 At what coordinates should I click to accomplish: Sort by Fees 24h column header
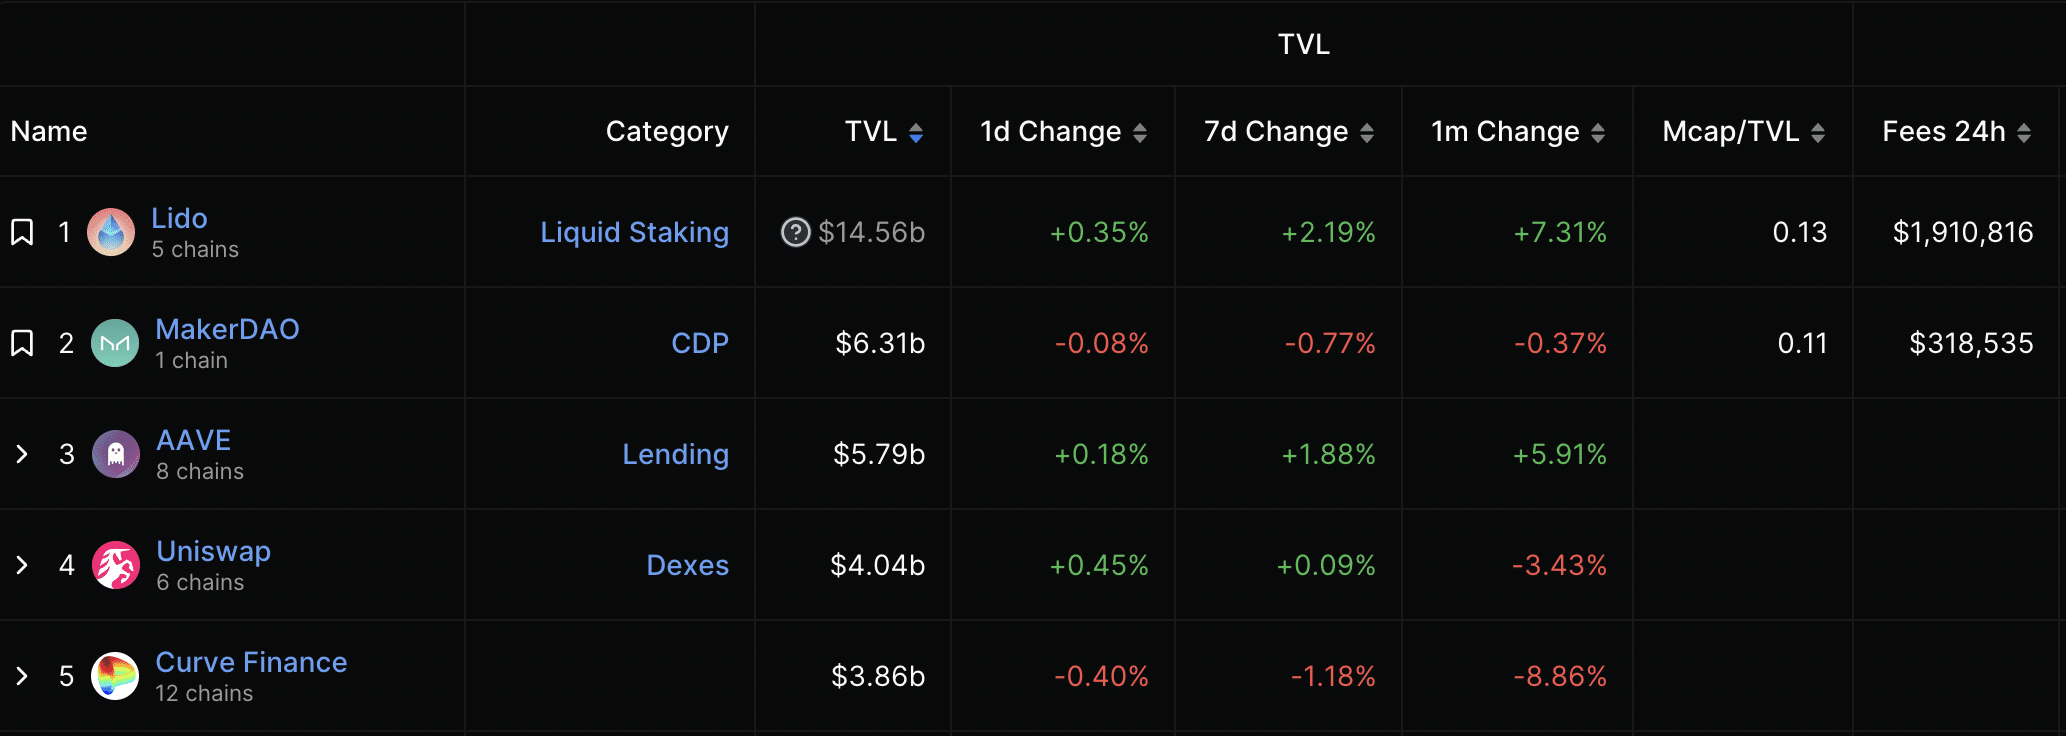(2023, 133)
